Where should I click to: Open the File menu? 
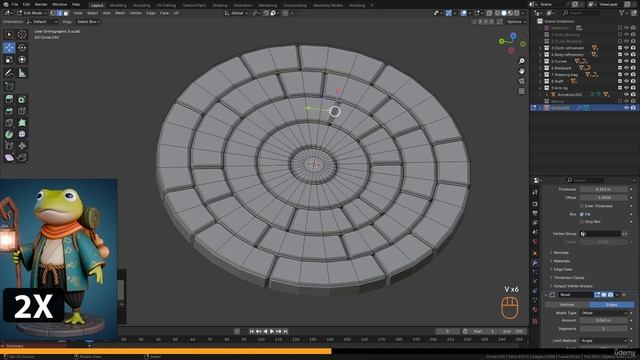click(15, 4)
